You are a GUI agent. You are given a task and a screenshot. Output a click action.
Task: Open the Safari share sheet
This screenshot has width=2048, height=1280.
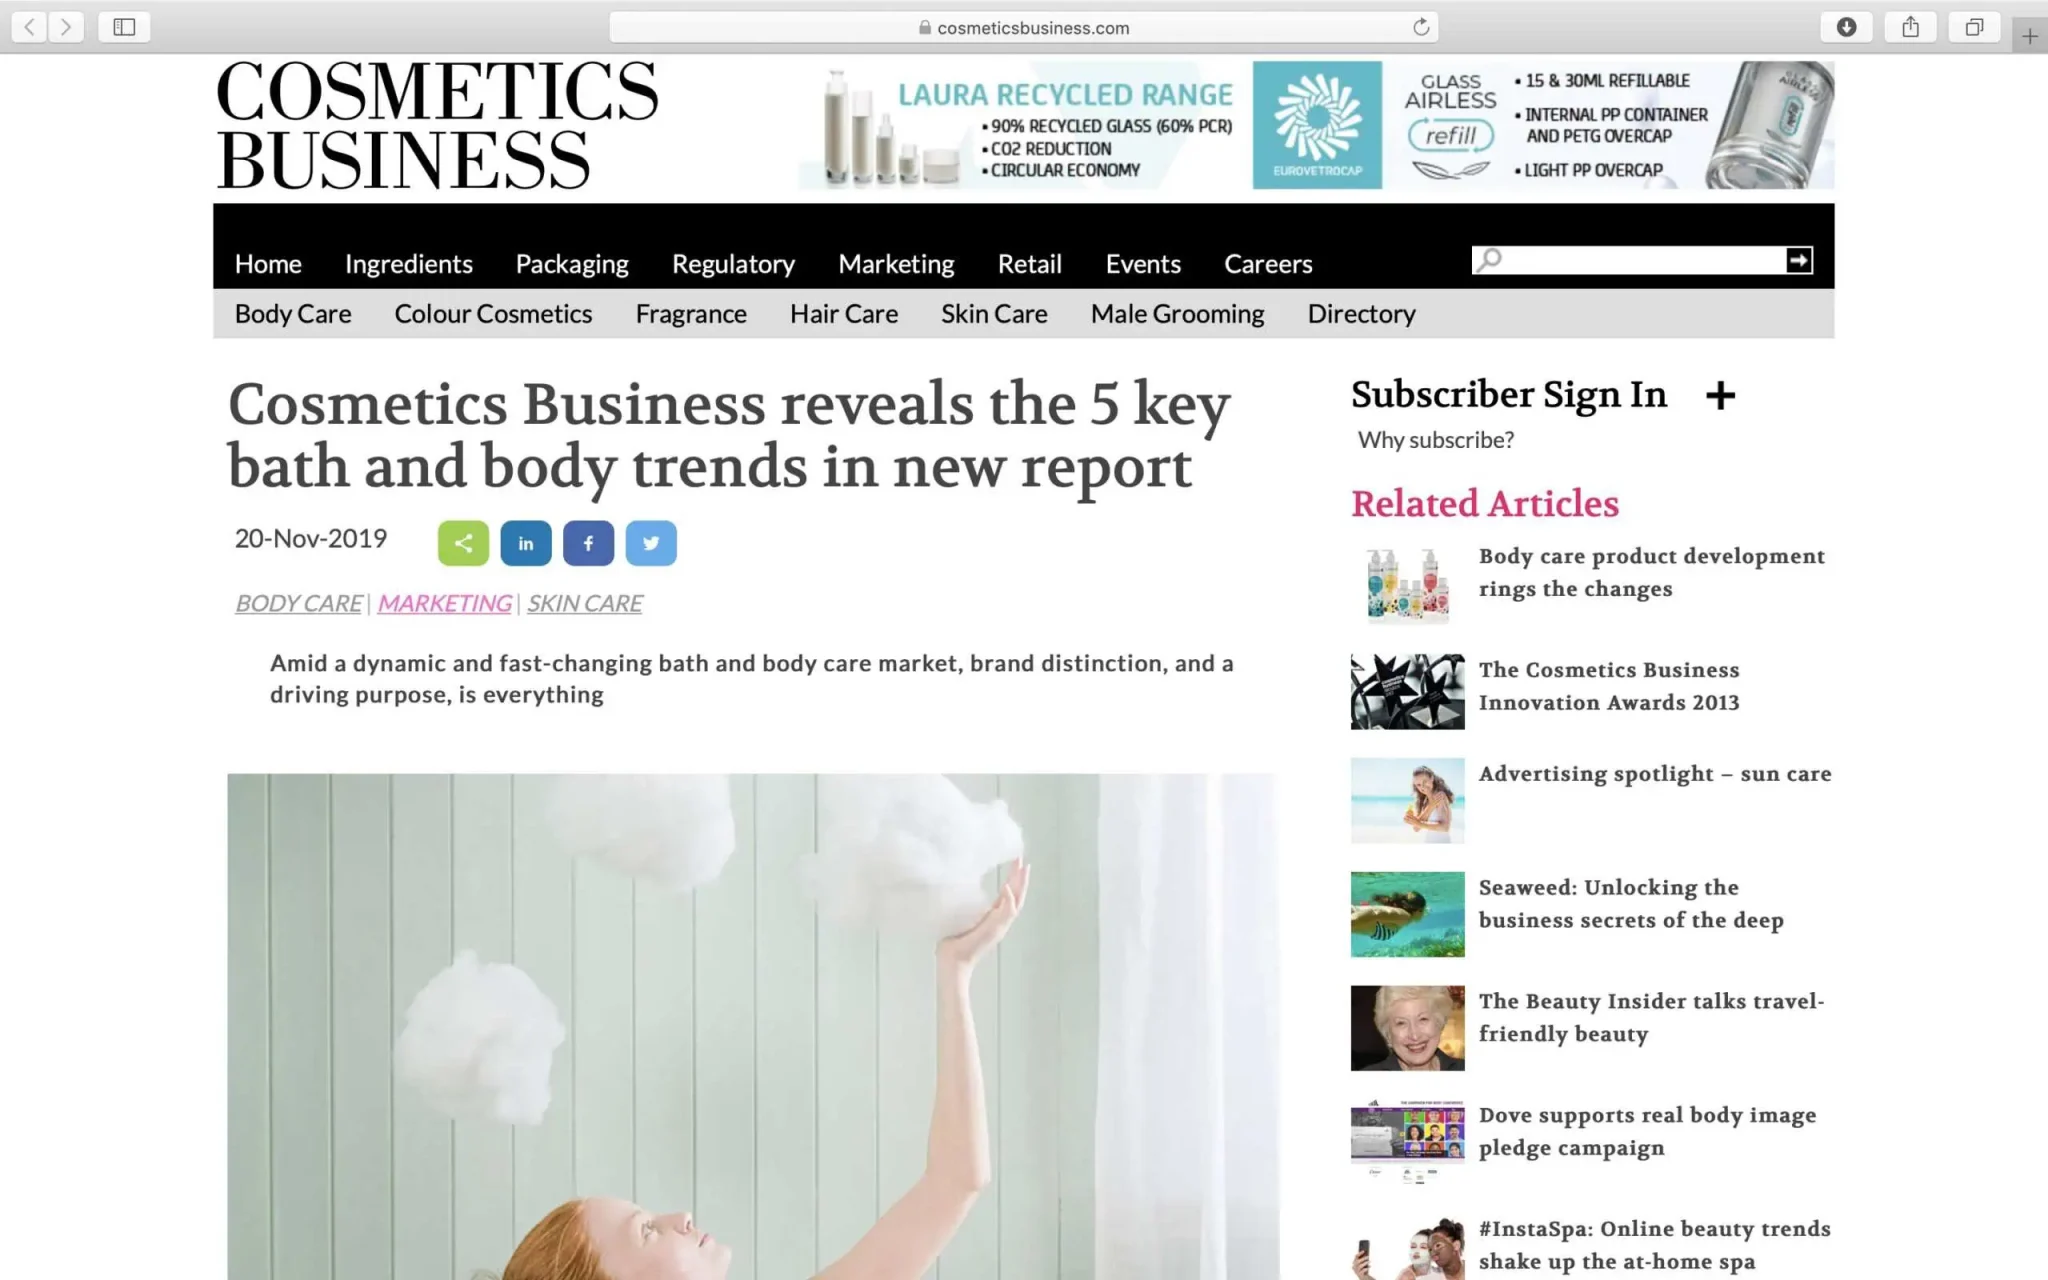coord(1910,27)
